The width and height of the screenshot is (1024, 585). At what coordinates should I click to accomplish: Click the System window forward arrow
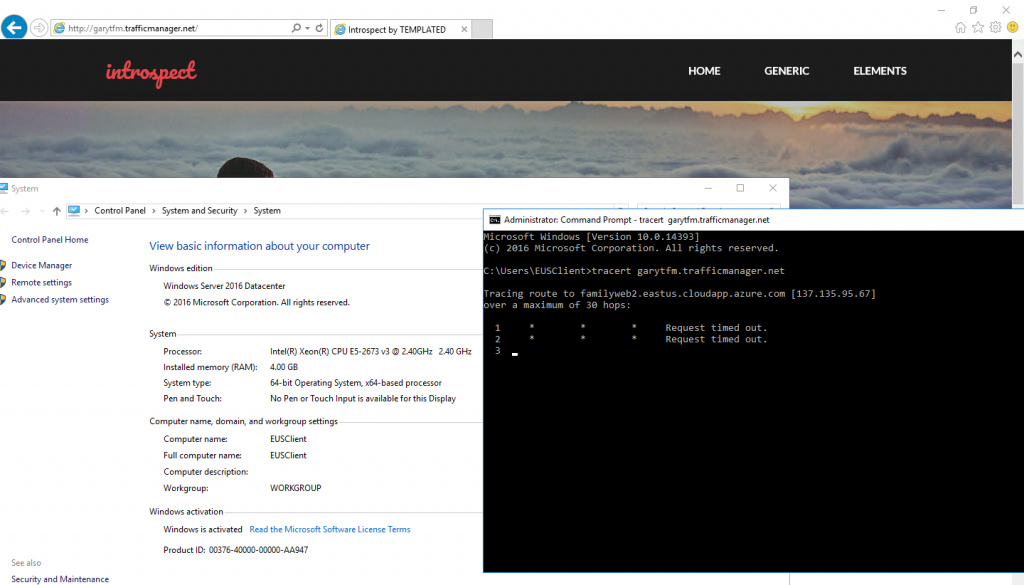click(25, 211)
